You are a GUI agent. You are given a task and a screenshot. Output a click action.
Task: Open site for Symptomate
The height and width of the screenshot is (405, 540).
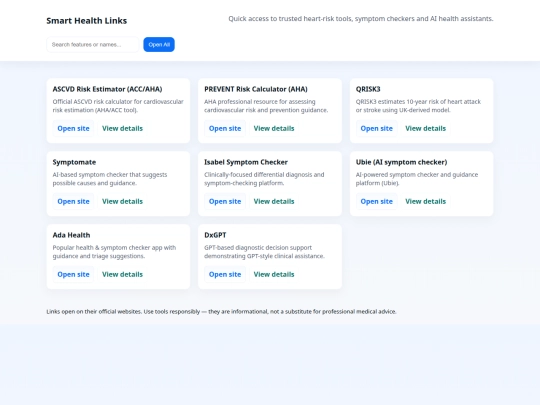[x=73, y=201]
